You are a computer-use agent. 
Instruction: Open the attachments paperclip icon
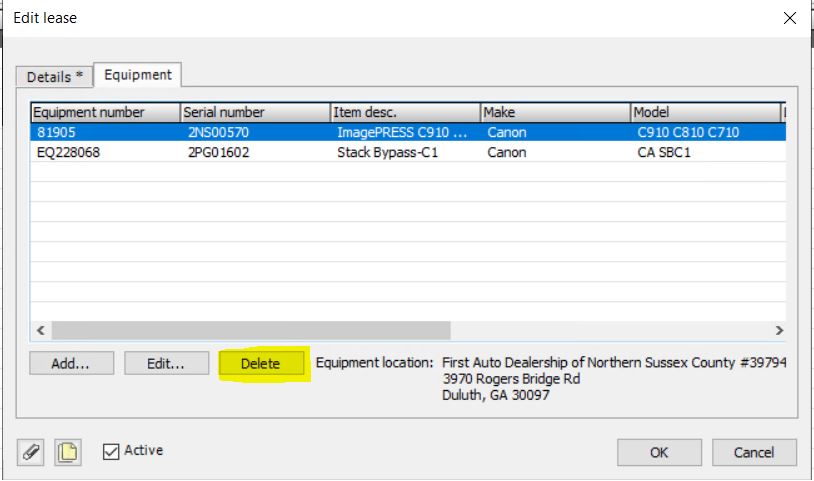click(x=30, y=452)
